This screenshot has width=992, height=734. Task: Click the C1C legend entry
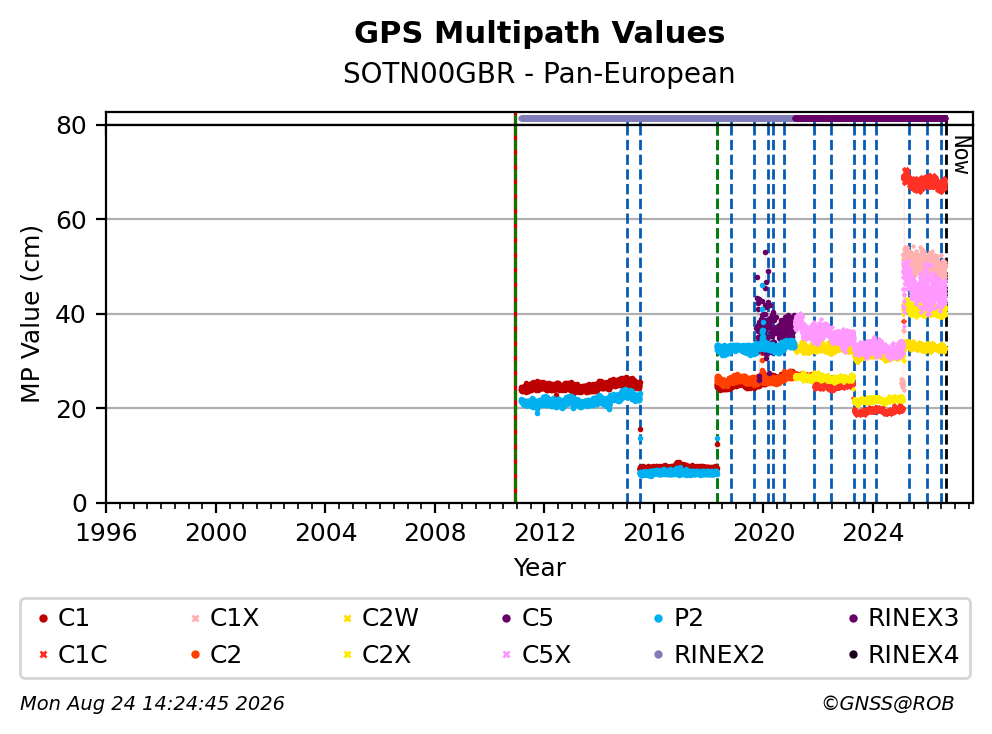point(73,654)
